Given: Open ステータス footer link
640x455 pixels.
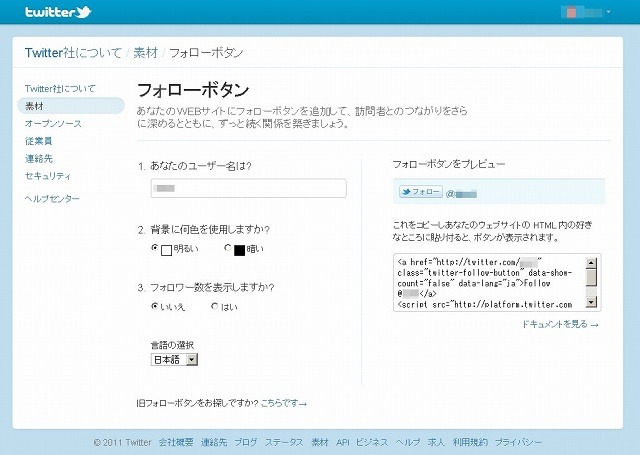Looking at the screenshot, I should 284,442.
